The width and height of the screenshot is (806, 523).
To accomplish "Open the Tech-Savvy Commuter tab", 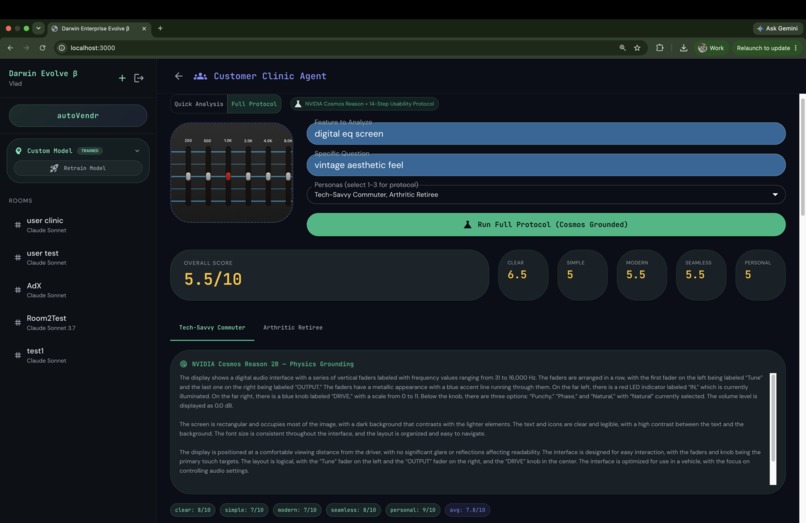I will [x=212, y=328].
